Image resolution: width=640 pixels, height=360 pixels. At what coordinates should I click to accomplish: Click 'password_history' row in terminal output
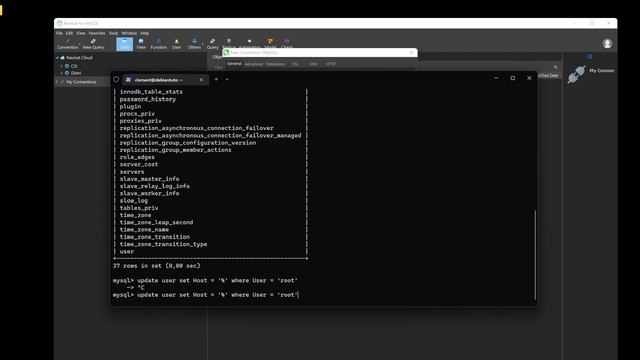148,99
